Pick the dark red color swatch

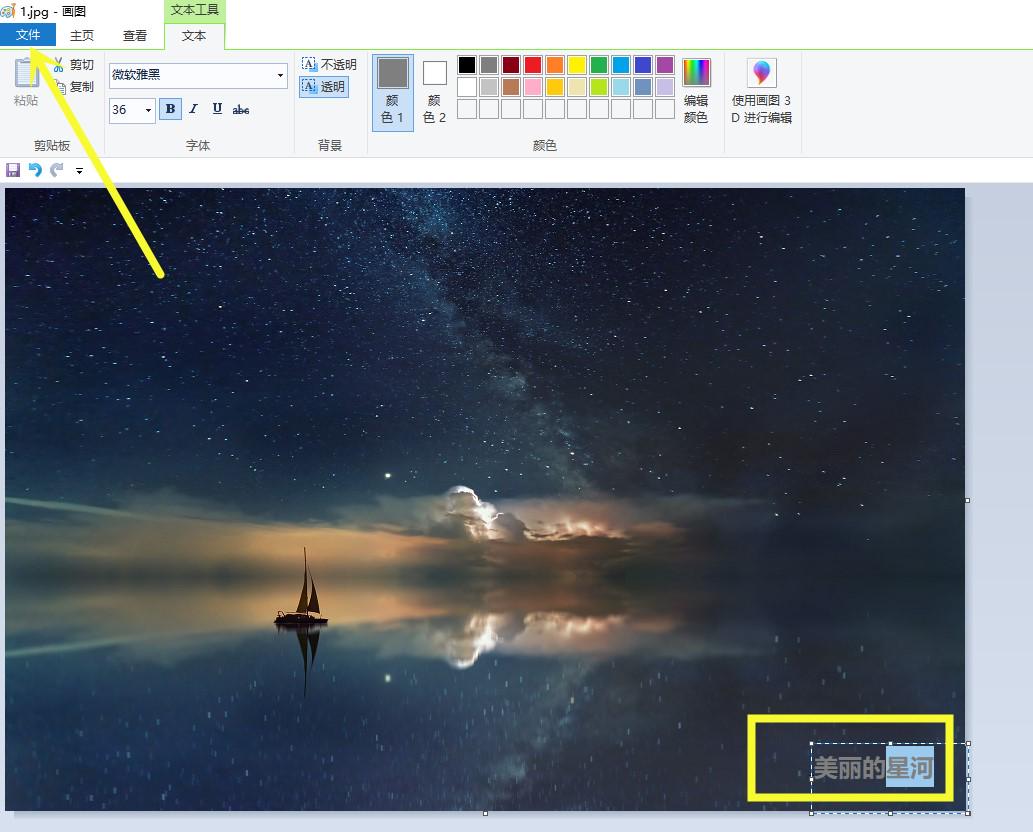pos(511,65)
